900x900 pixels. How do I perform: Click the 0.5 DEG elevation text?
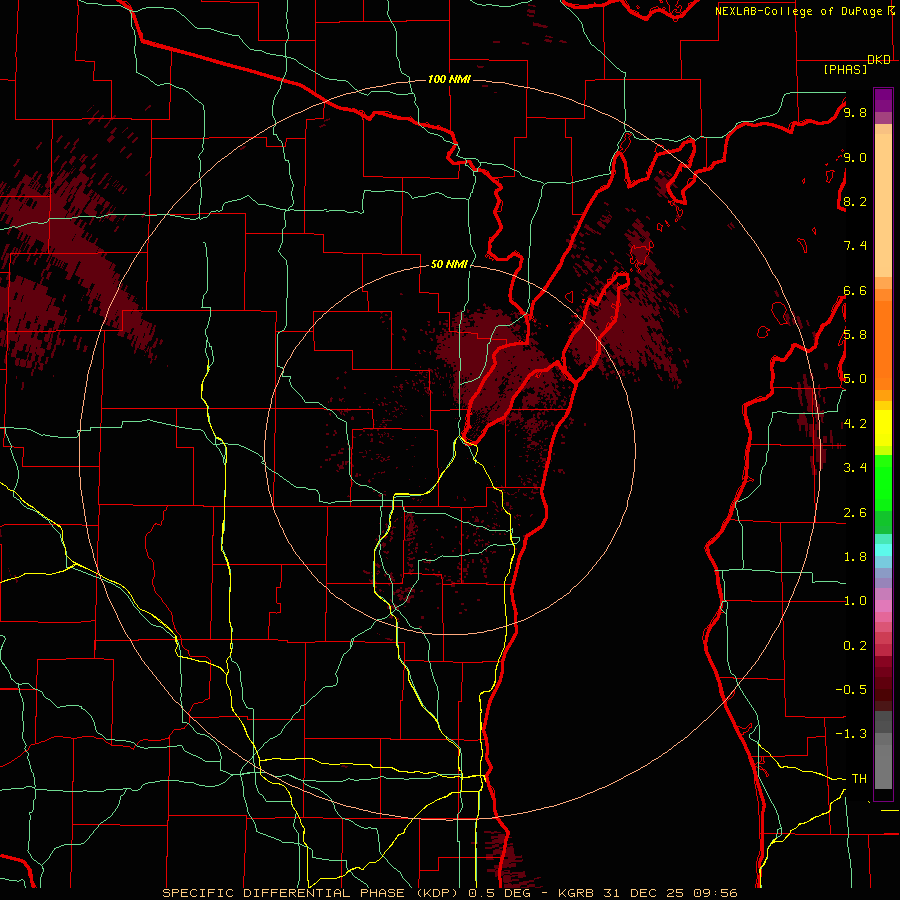[x=499, y=893]
